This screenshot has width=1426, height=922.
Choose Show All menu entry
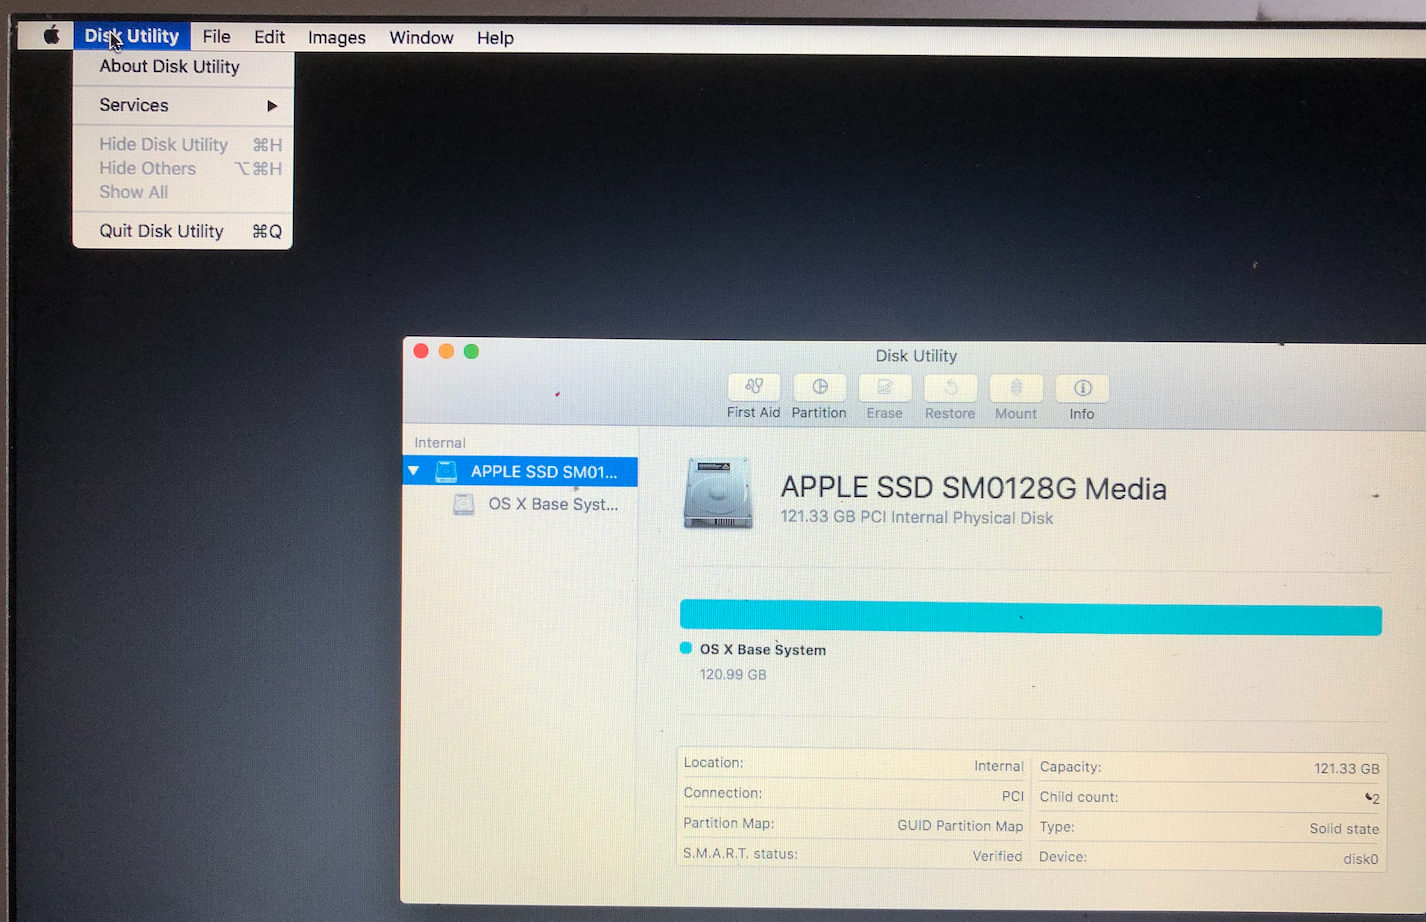[x=183, y=192]
